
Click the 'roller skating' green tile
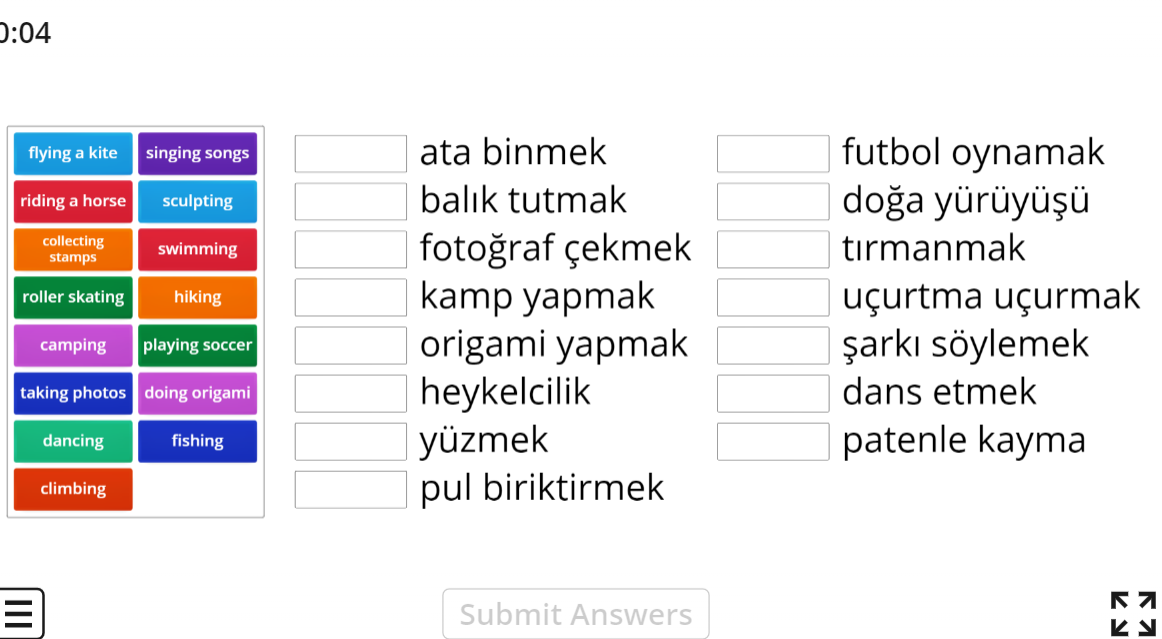(73, 297)
